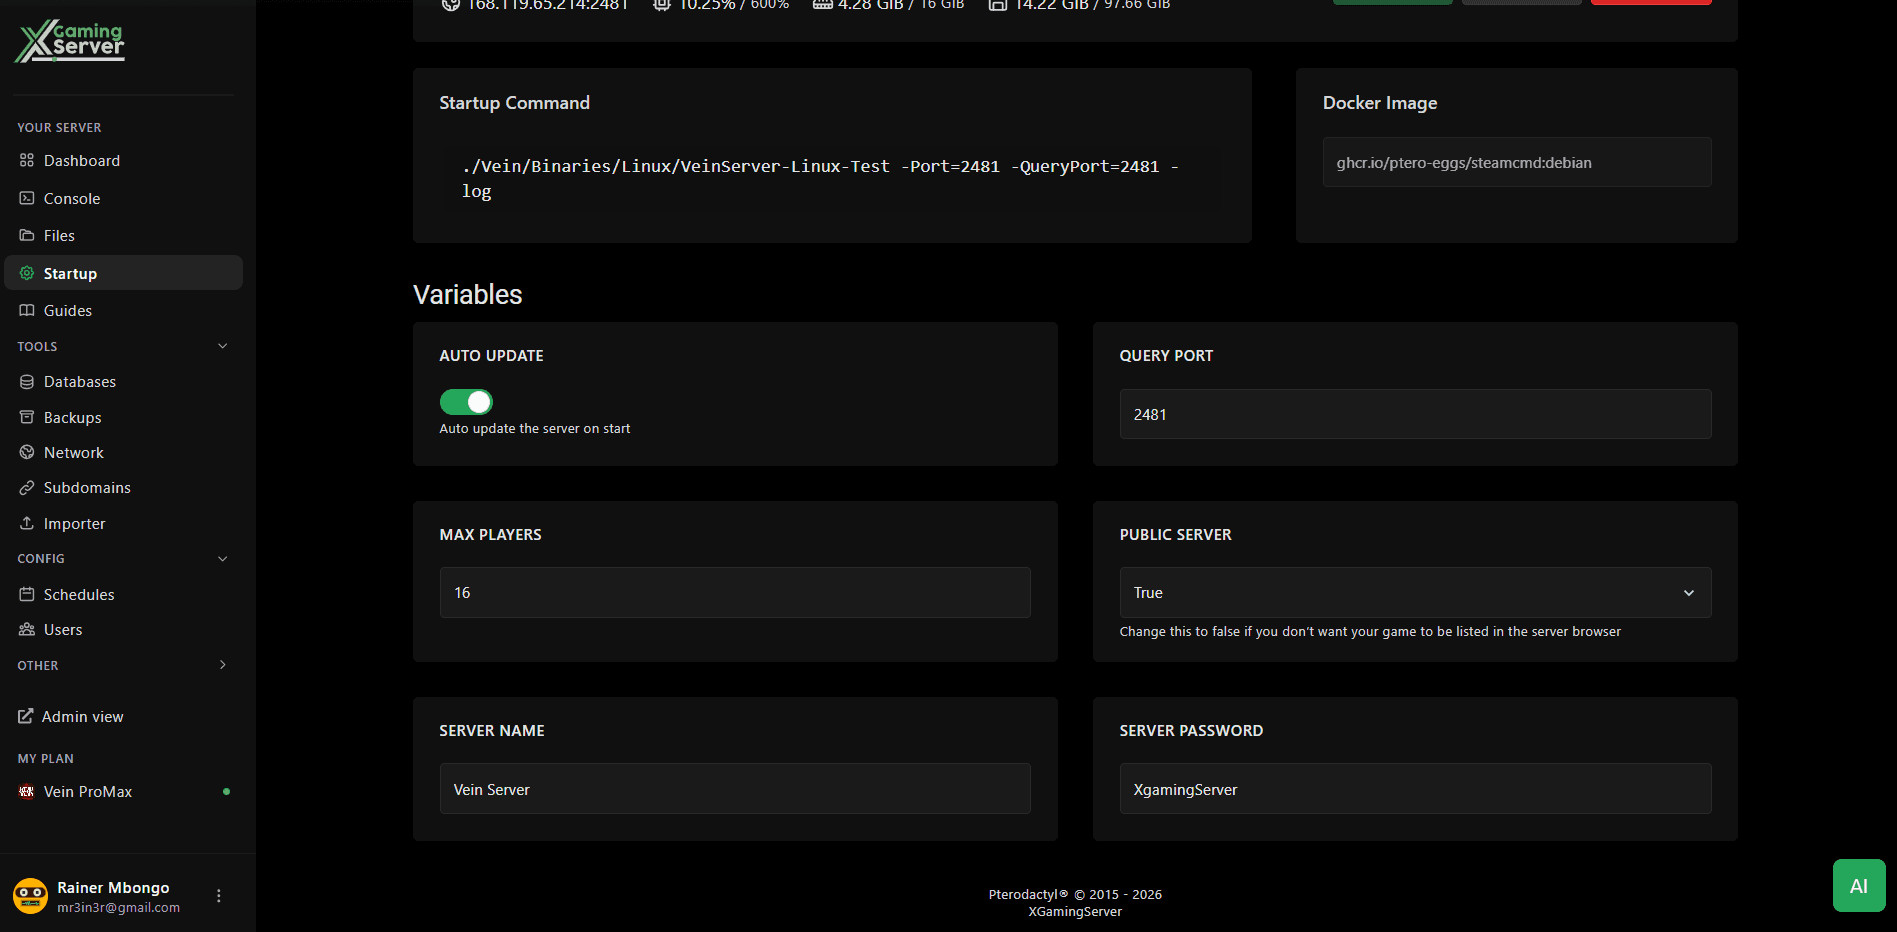Expand the OTHER section in sidebar
Viewport: 1897px width, 932px height.
pos(222,665)
